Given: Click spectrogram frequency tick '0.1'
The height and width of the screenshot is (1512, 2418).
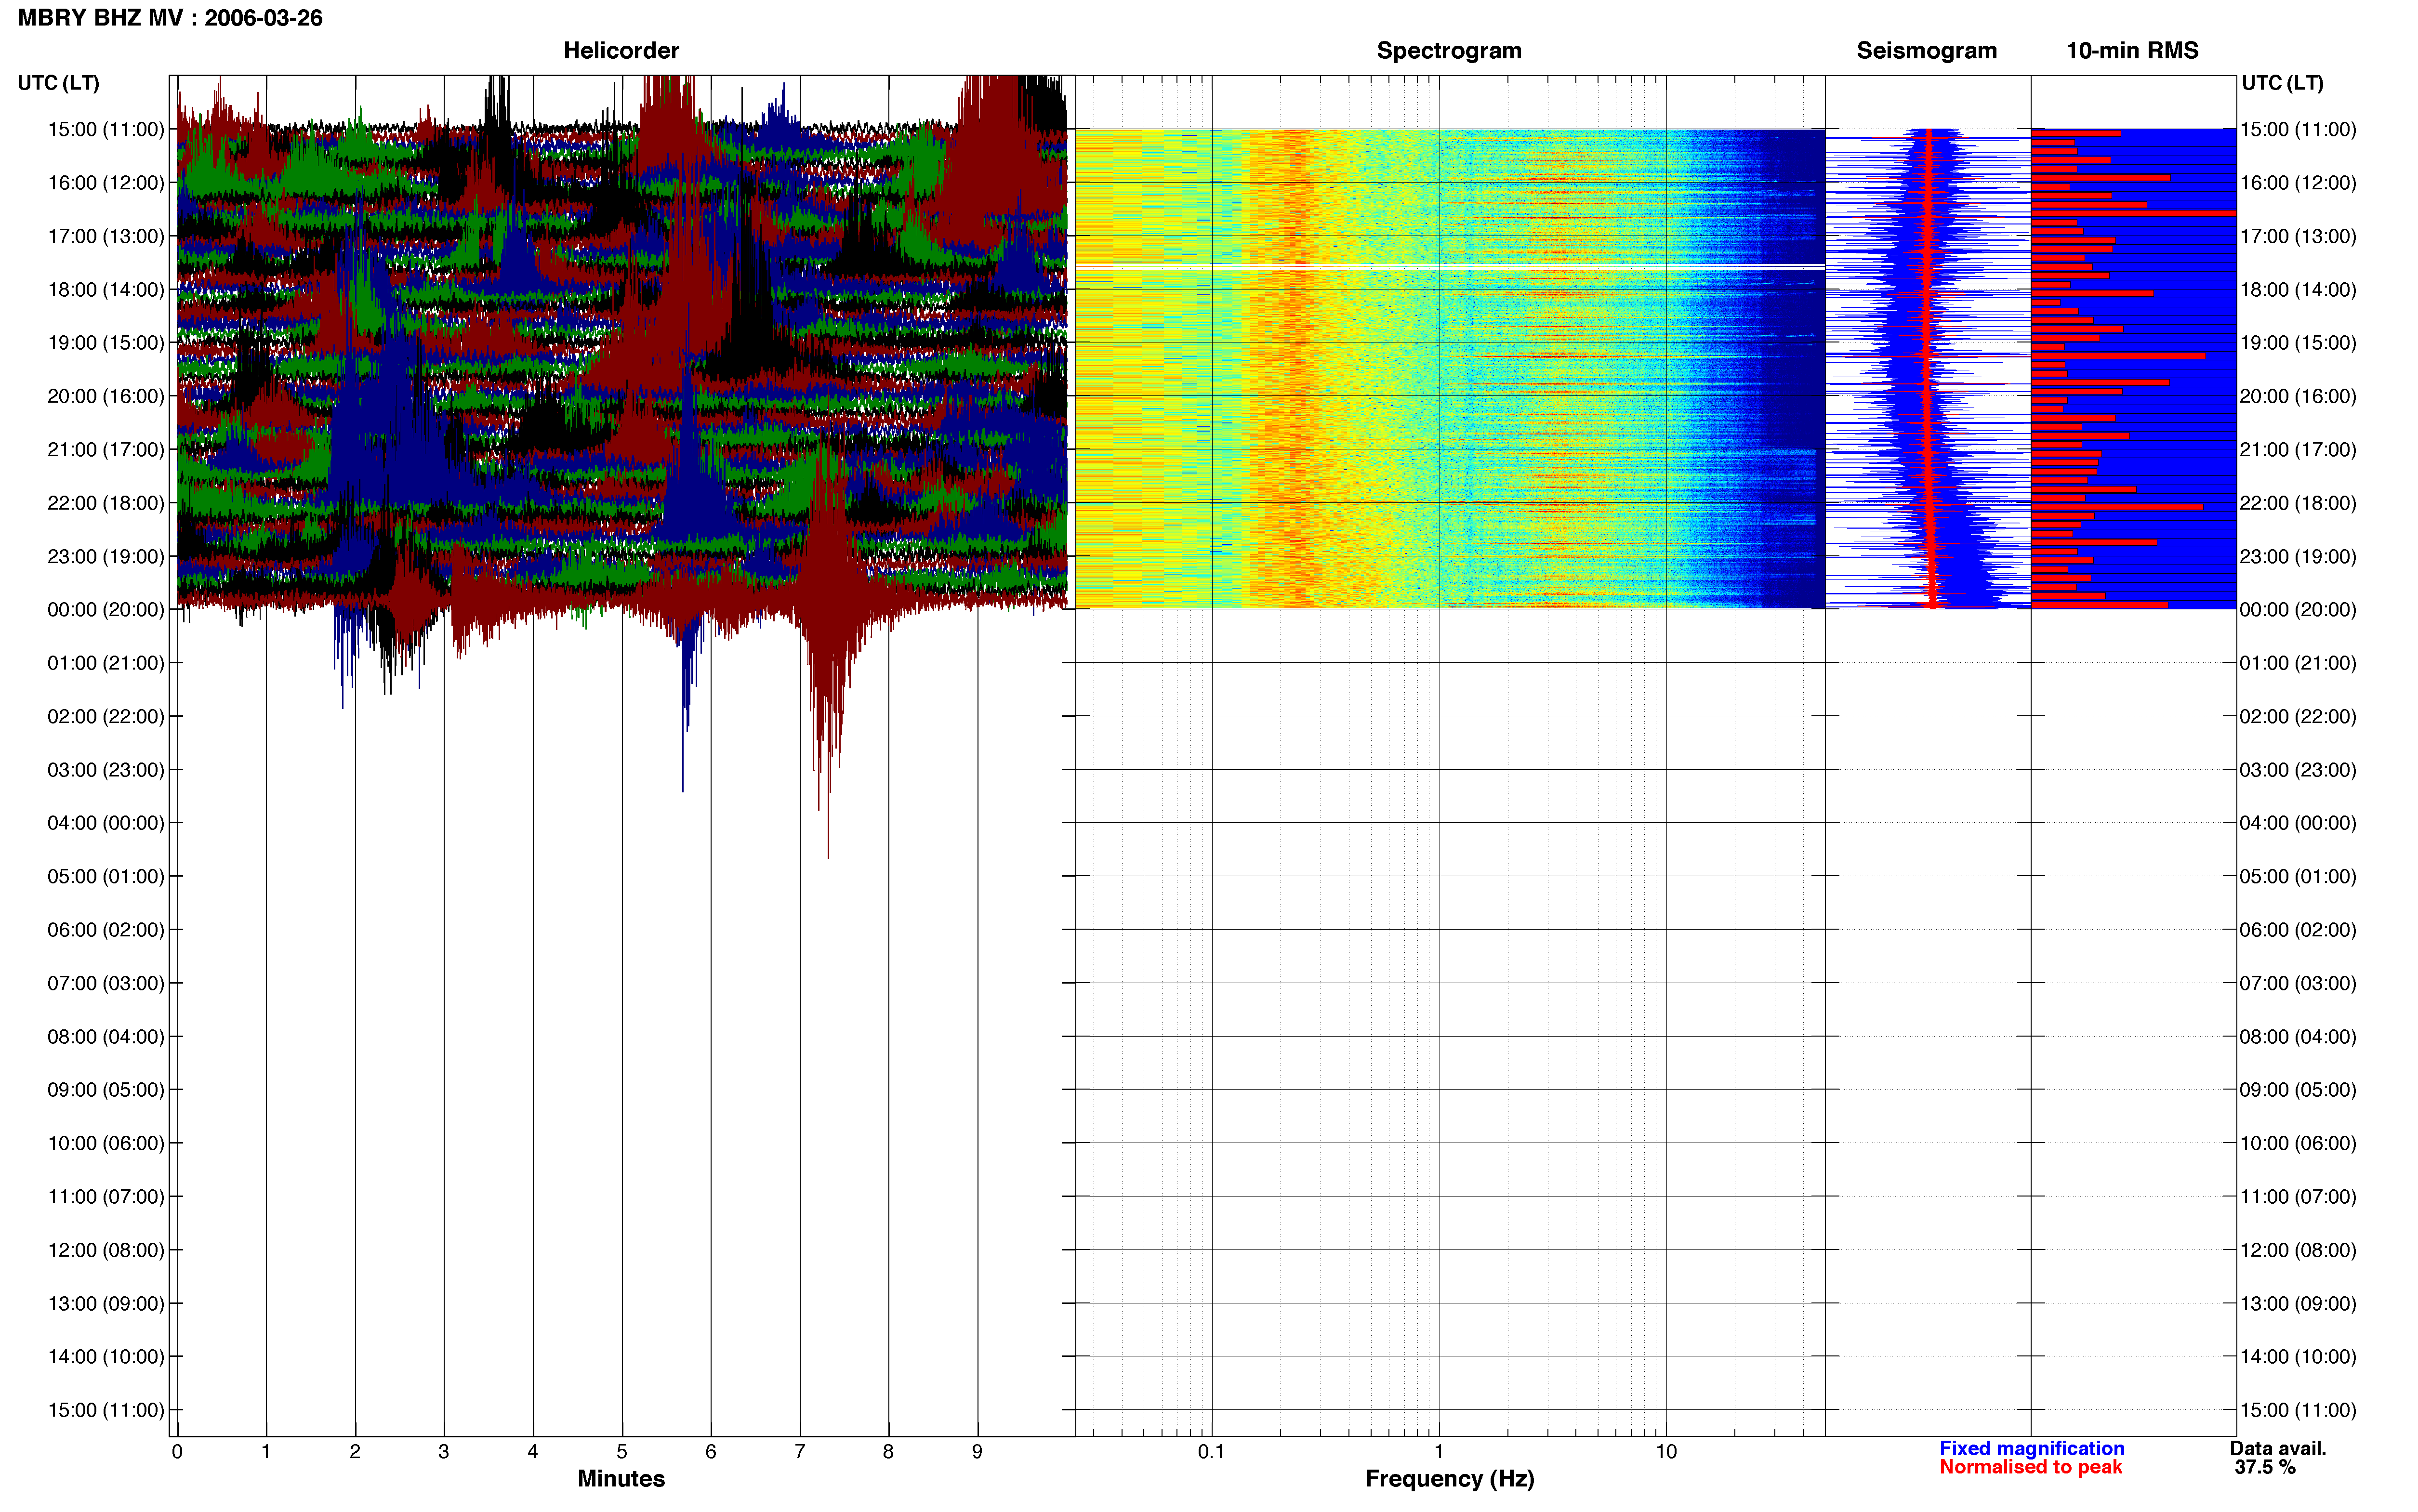Looking at the screenshot, I should (x=1211, y=1452).
